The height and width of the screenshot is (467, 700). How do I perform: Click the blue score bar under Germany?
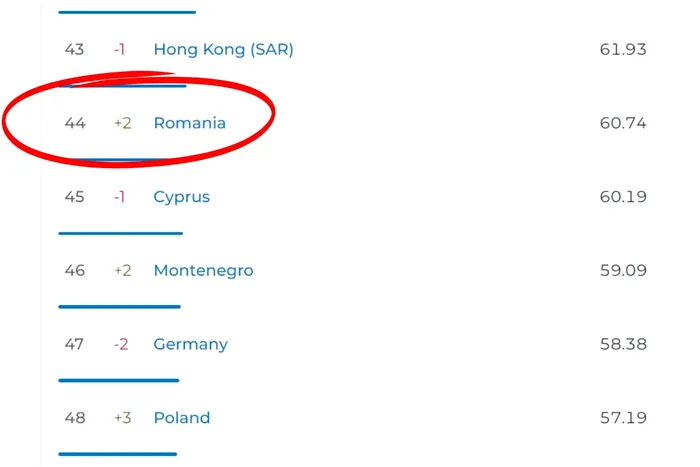tap(118, 380)
